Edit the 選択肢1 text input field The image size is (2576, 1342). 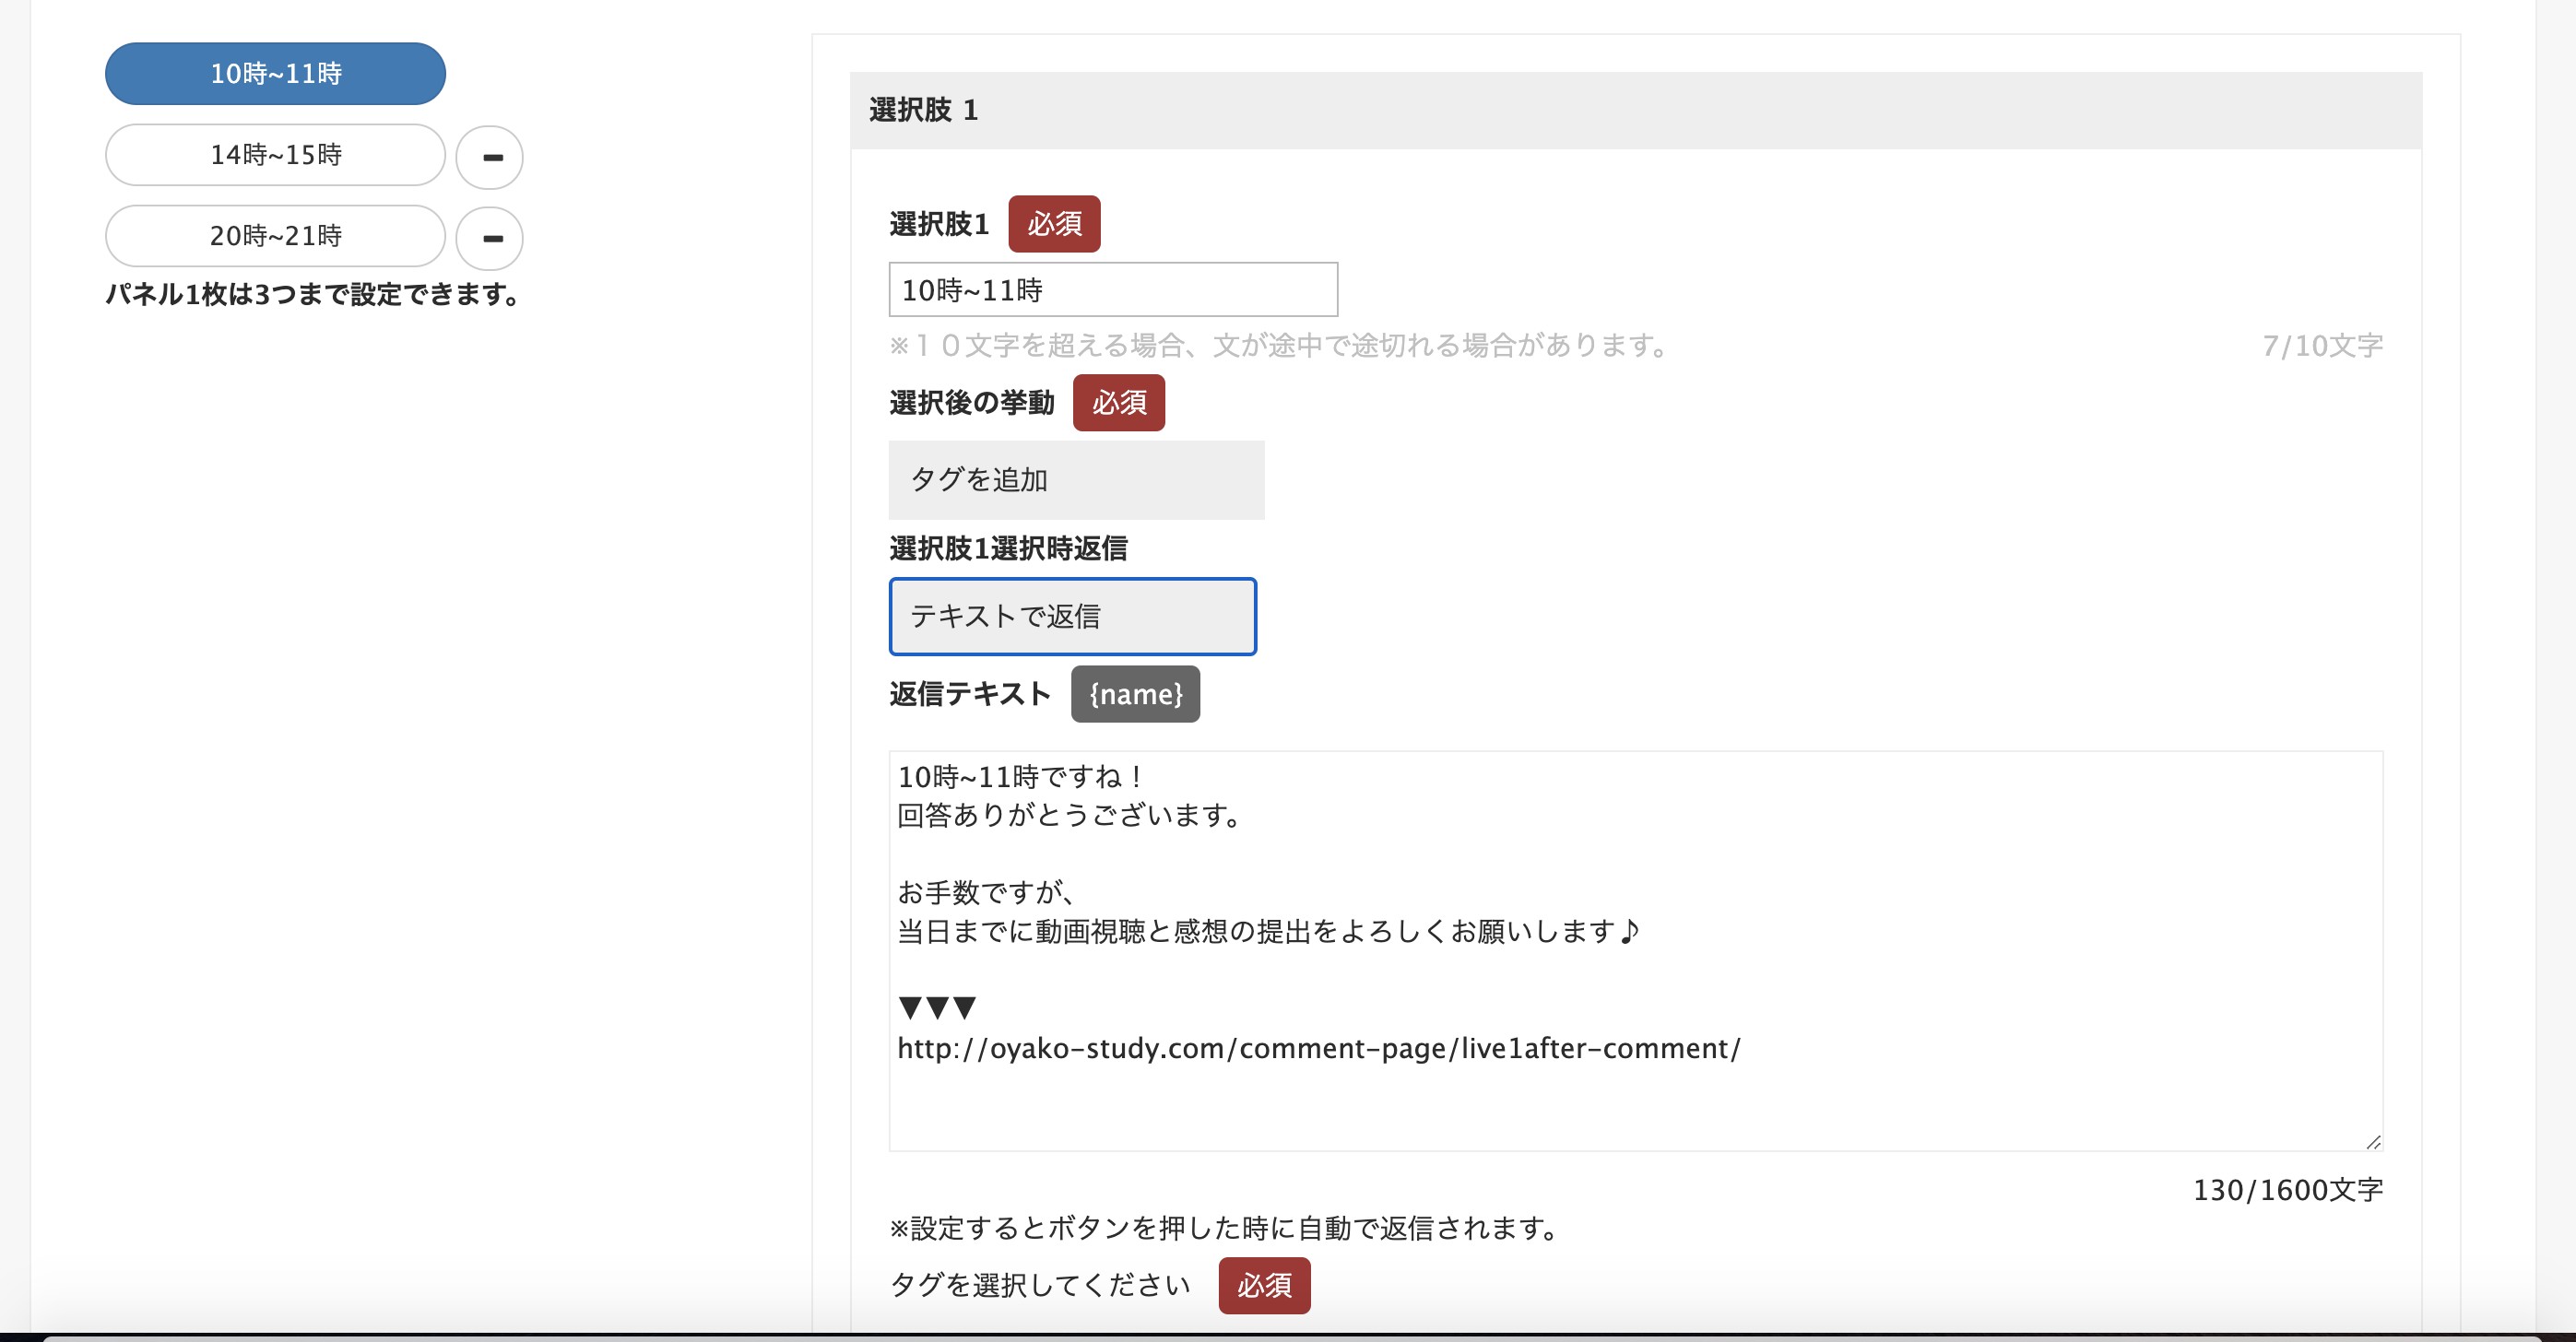click(x=1113, y=290)
